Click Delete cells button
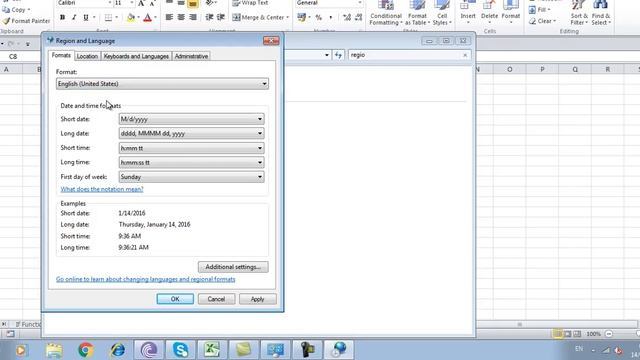The height and width of the screenshot is (360, 640). point(489,12)
